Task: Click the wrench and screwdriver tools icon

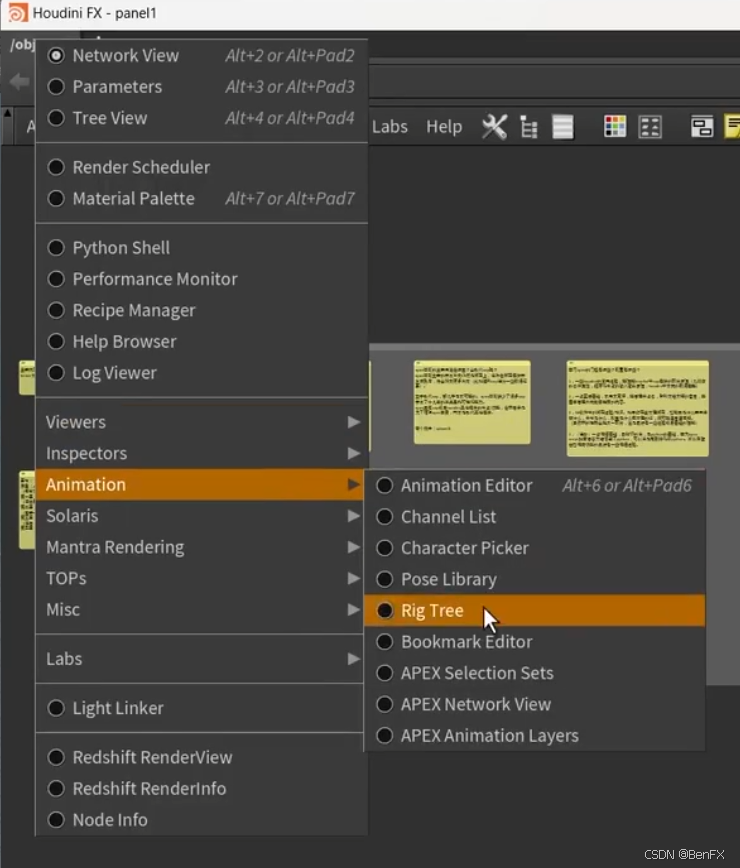Action: (x=494, y=127)
